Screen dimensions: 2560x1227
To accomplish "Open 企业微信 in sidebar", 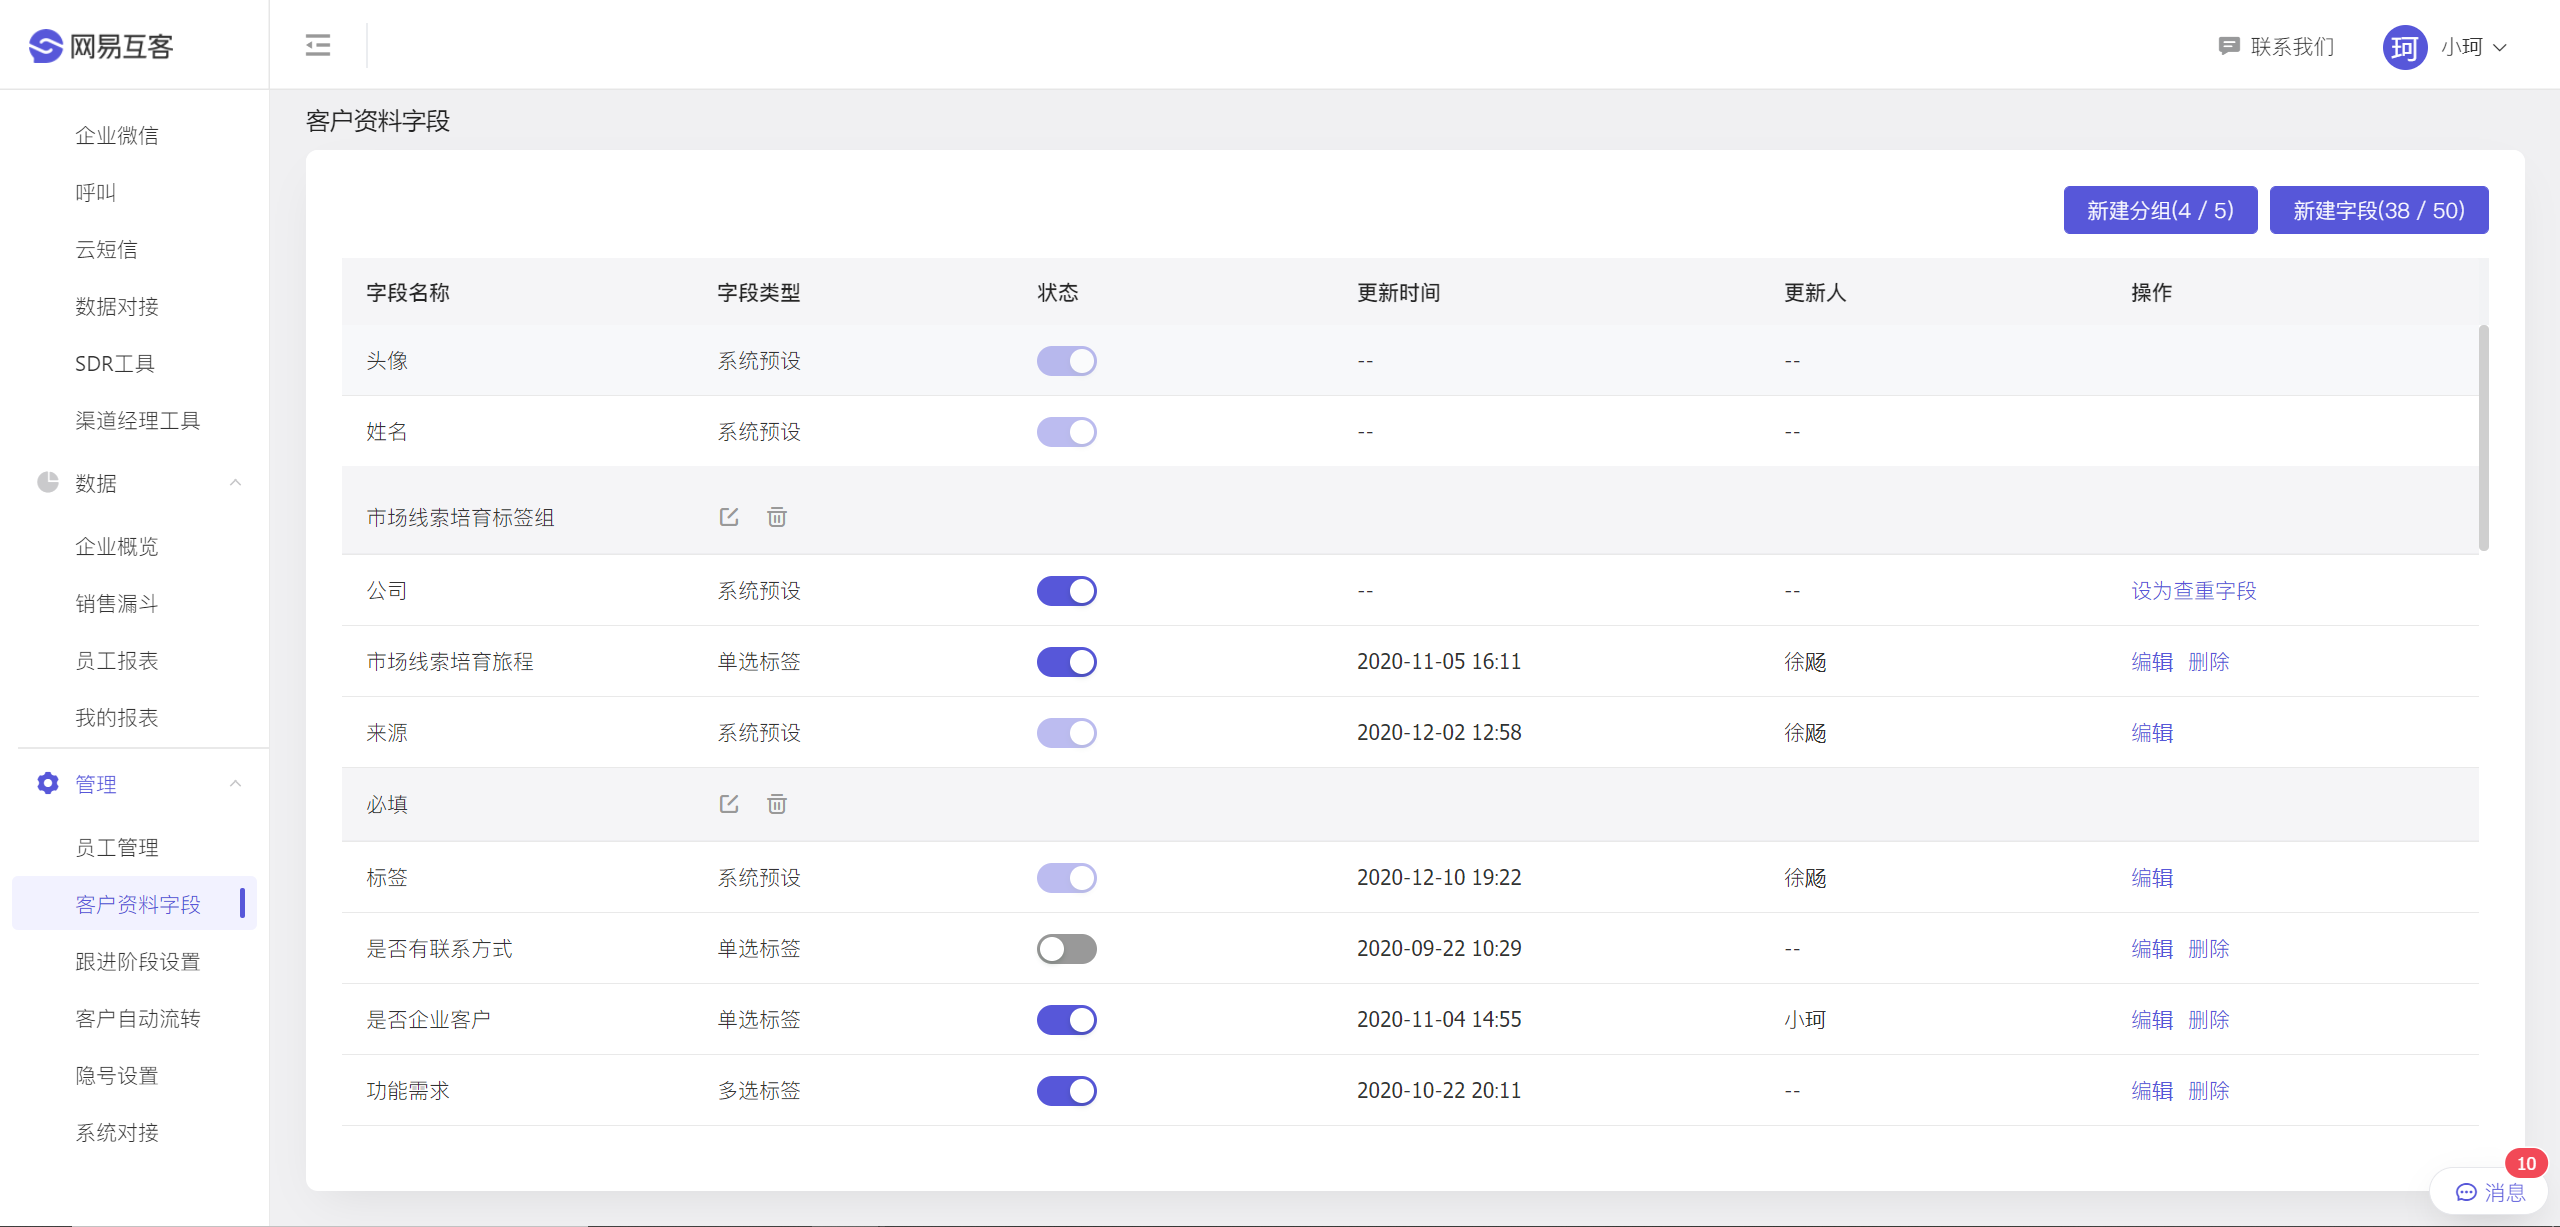I will click(117, 135).
